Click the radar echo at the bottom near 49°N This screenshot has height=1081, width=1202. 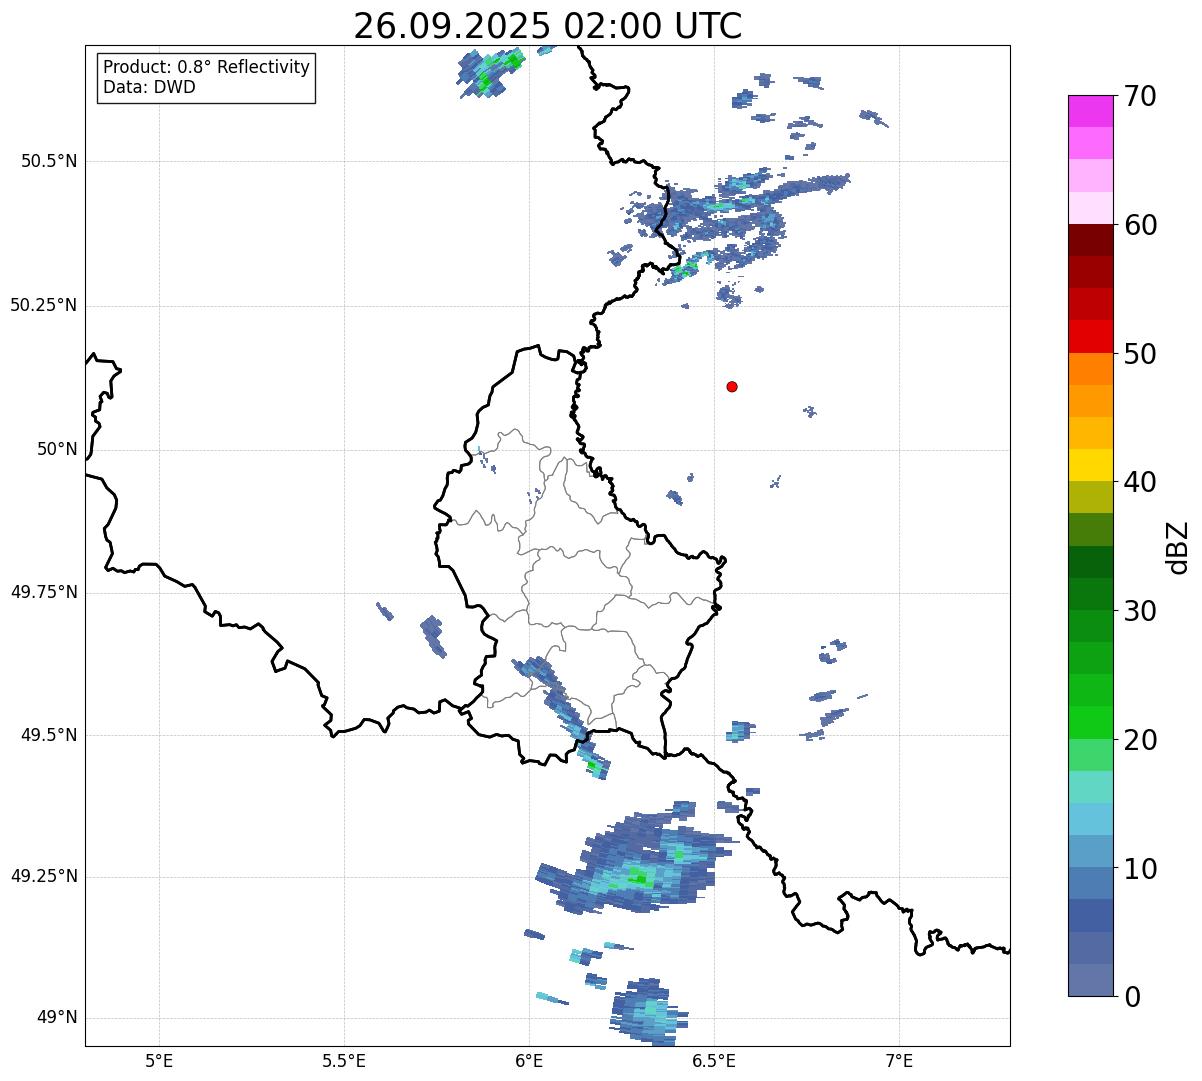pyautogui.click(x=648, y=1012)
